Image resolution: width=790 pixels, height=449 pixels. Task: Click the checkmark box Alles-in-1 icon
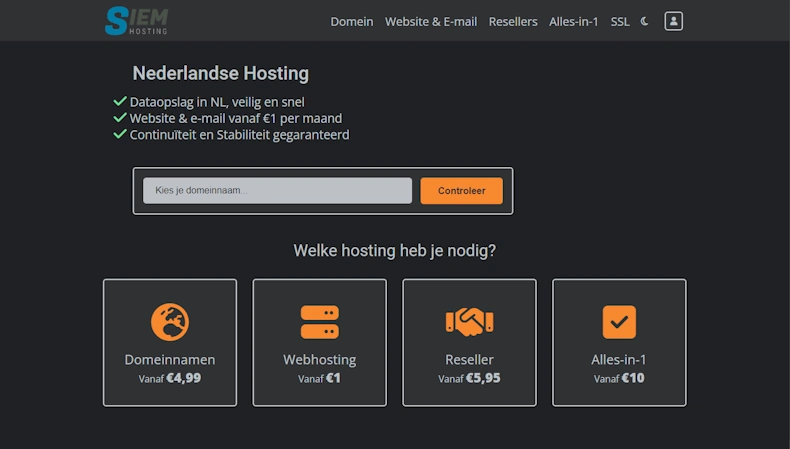[619, 321]
